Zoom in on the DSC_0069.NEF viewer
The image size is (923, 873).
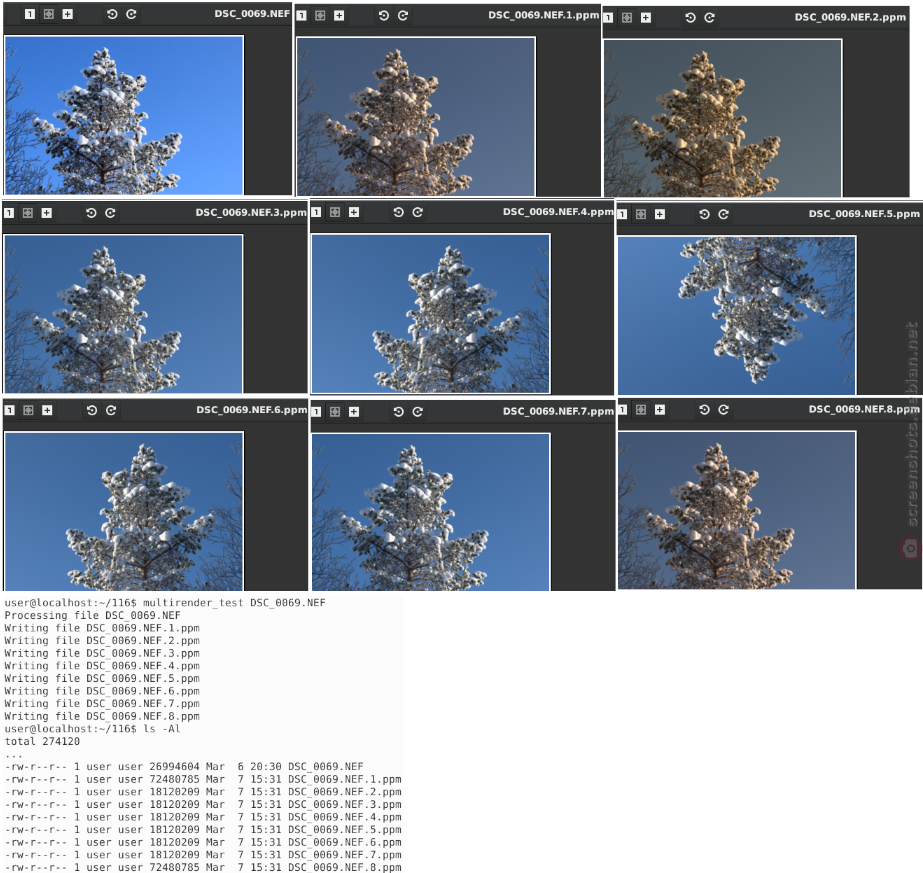point(68,14)
